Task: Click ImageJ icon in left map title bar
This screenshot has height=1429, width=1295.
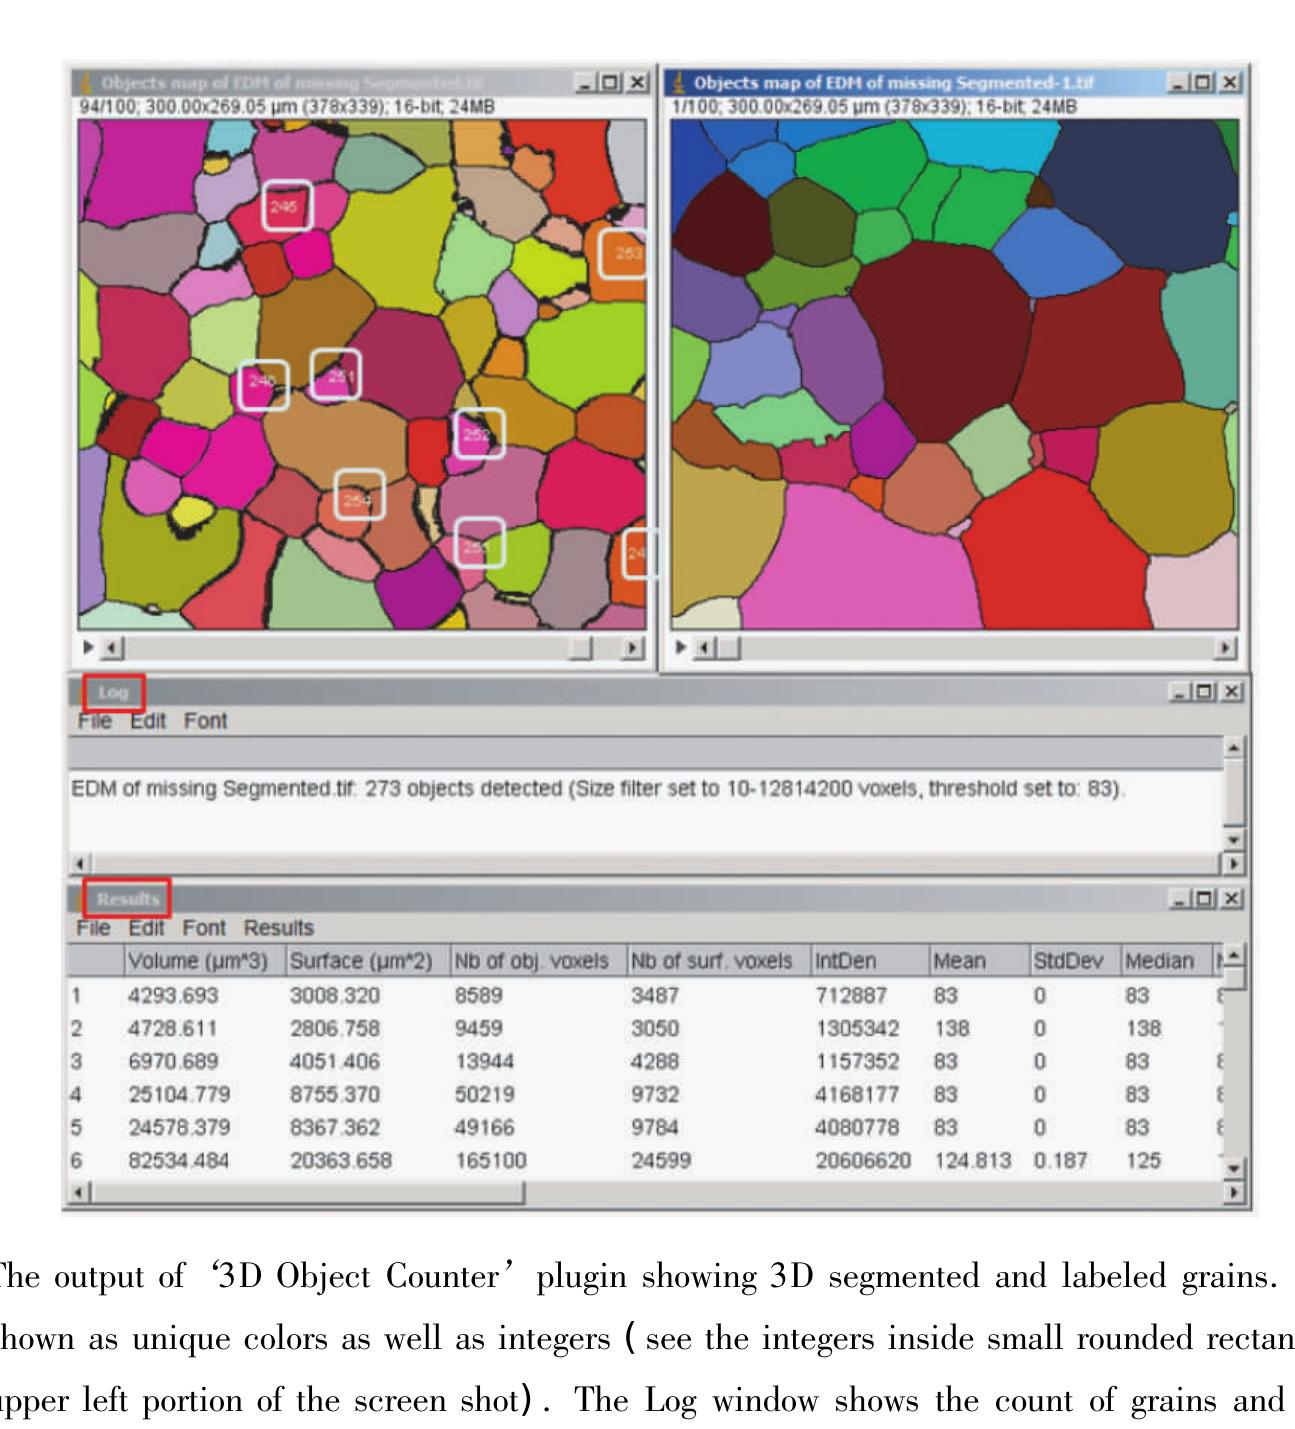Action: tap(86, 82)
